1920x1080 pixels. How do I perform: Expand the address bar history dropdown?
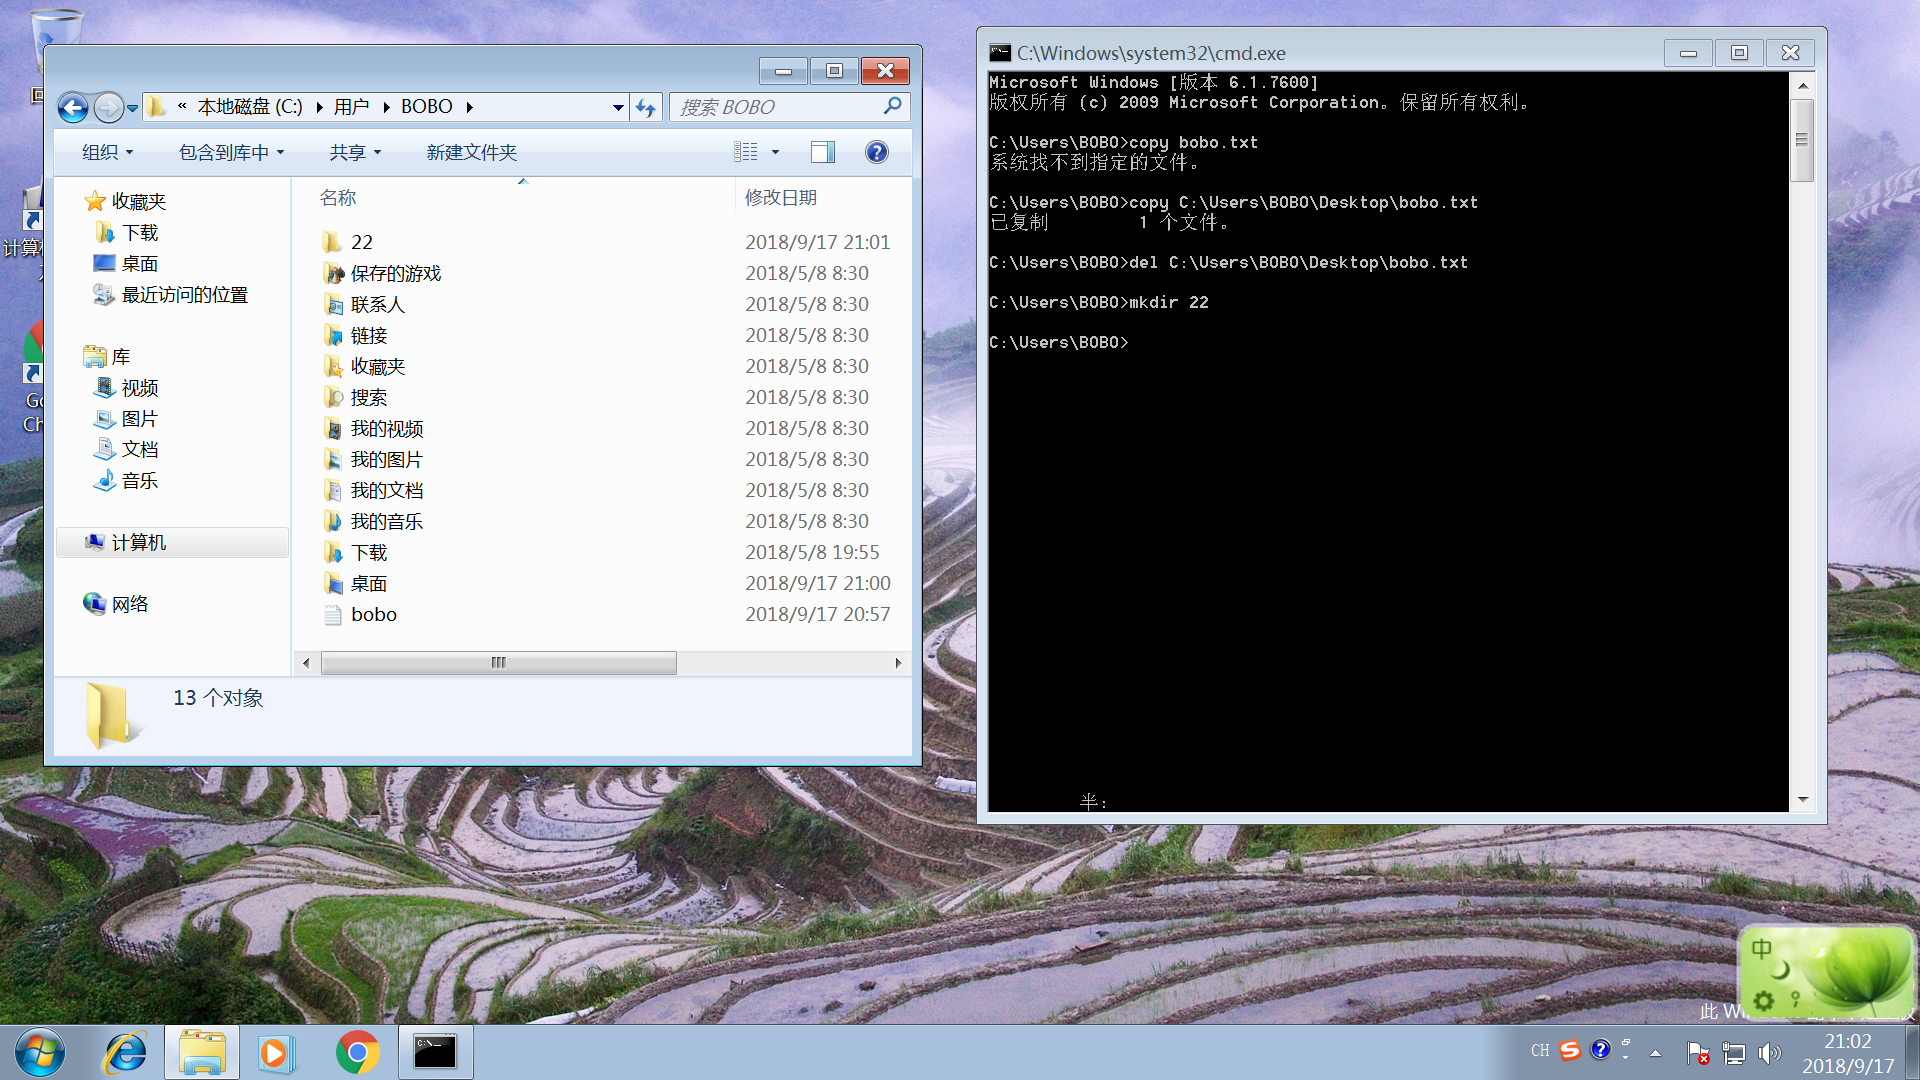click(618, 107)
